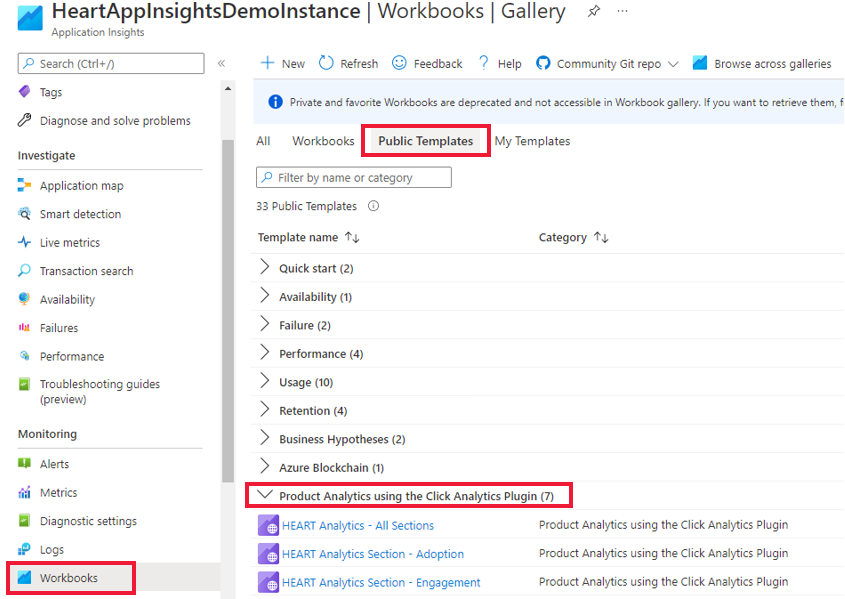Refresh the workbook gallery
This screenshot has width=845, height=599.
point(349,64)
